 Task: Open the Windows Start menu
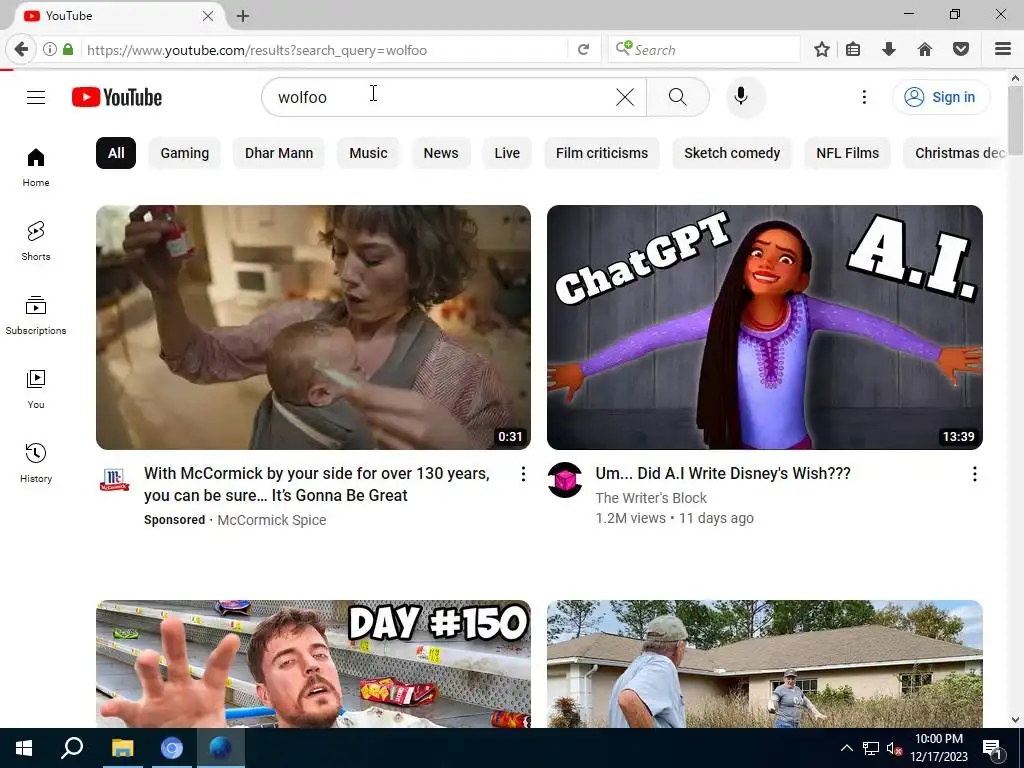pyautogui.click(x=24, y=748)
